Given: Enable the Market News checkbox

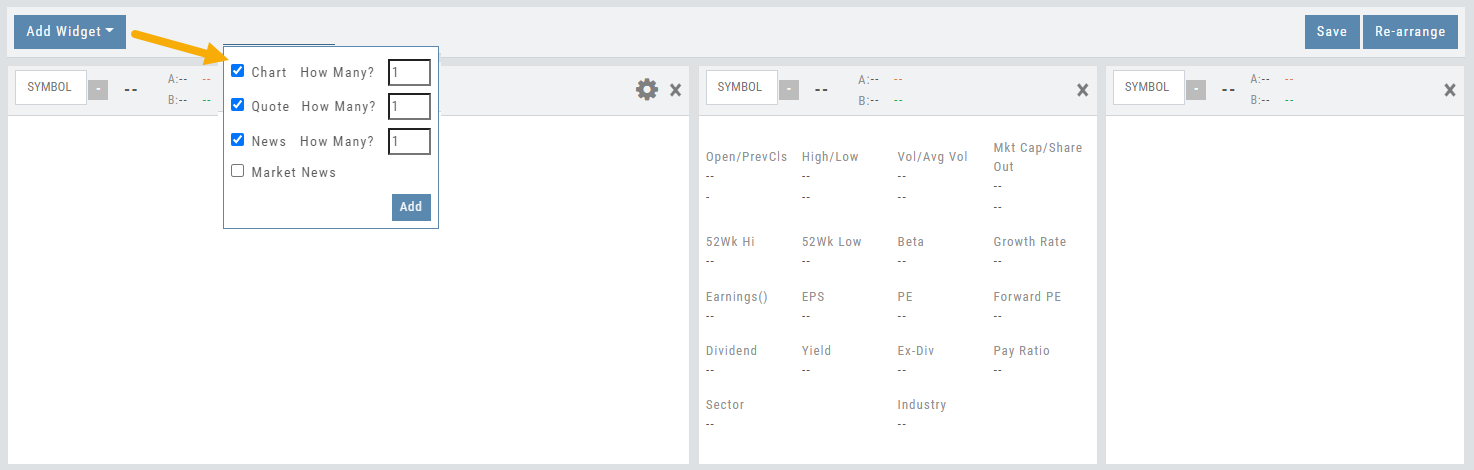Looking at the screenshot, I should 238,171.
